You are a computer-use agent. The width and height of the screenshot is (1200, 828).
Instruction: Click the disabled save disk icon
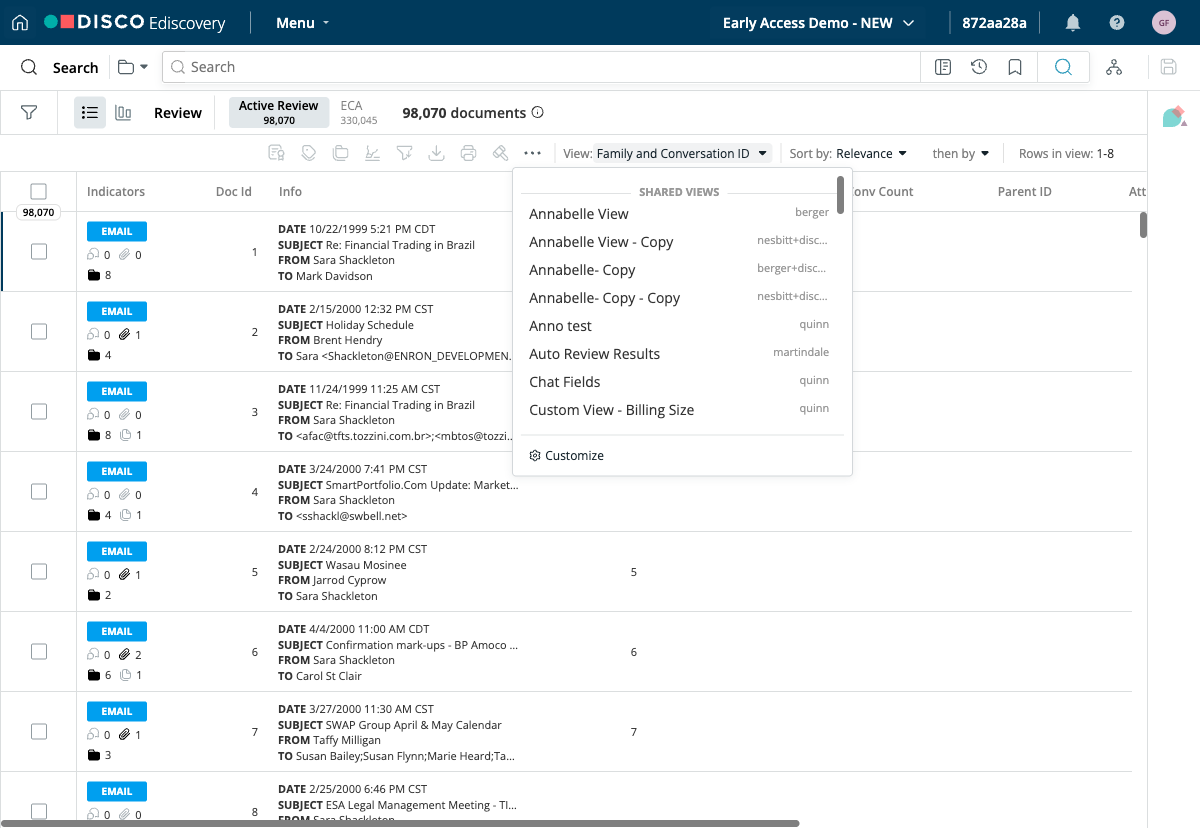tap(1168, 67)
